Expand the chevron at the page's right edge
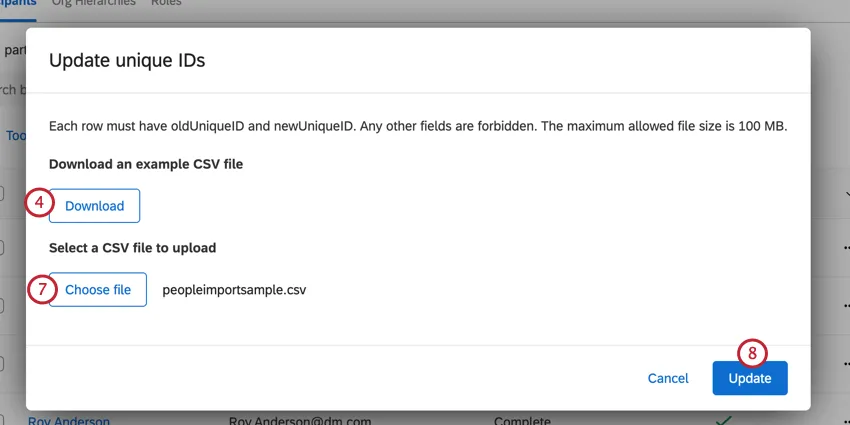 [x=845, y=195]
